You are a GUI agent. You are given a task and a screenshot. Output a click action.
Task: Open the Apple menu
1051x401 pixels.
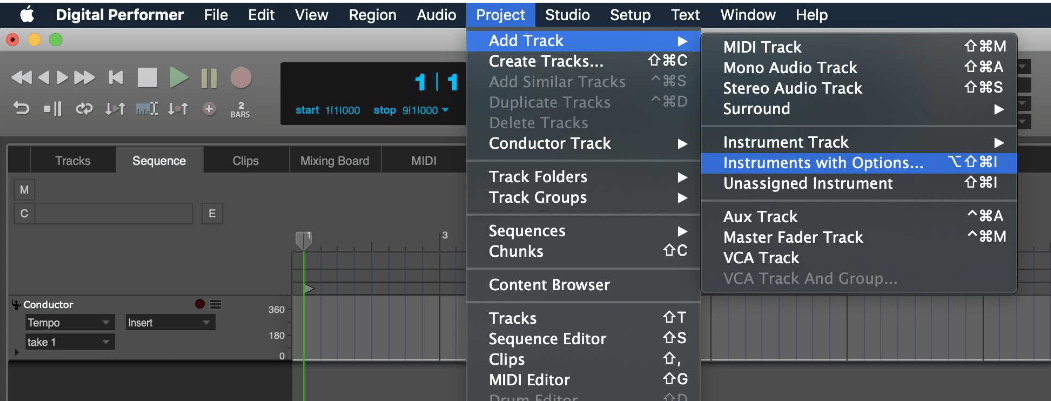click(x=26, y=14)
